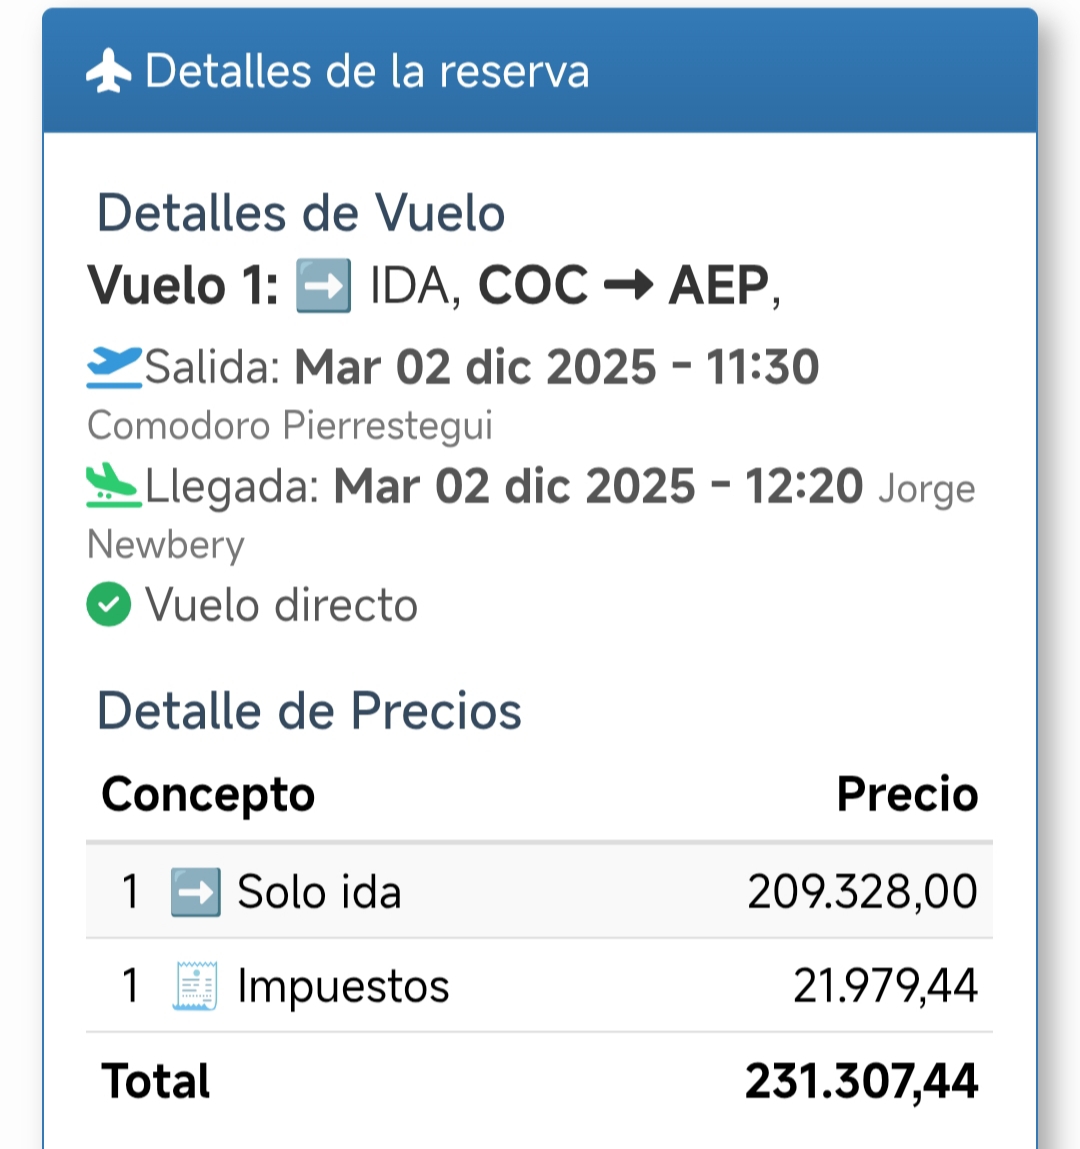The height and width of the screenshot is (1149, 1080).
Task: Click the arrow icon in Solo ida row
Action: [195, 892]
